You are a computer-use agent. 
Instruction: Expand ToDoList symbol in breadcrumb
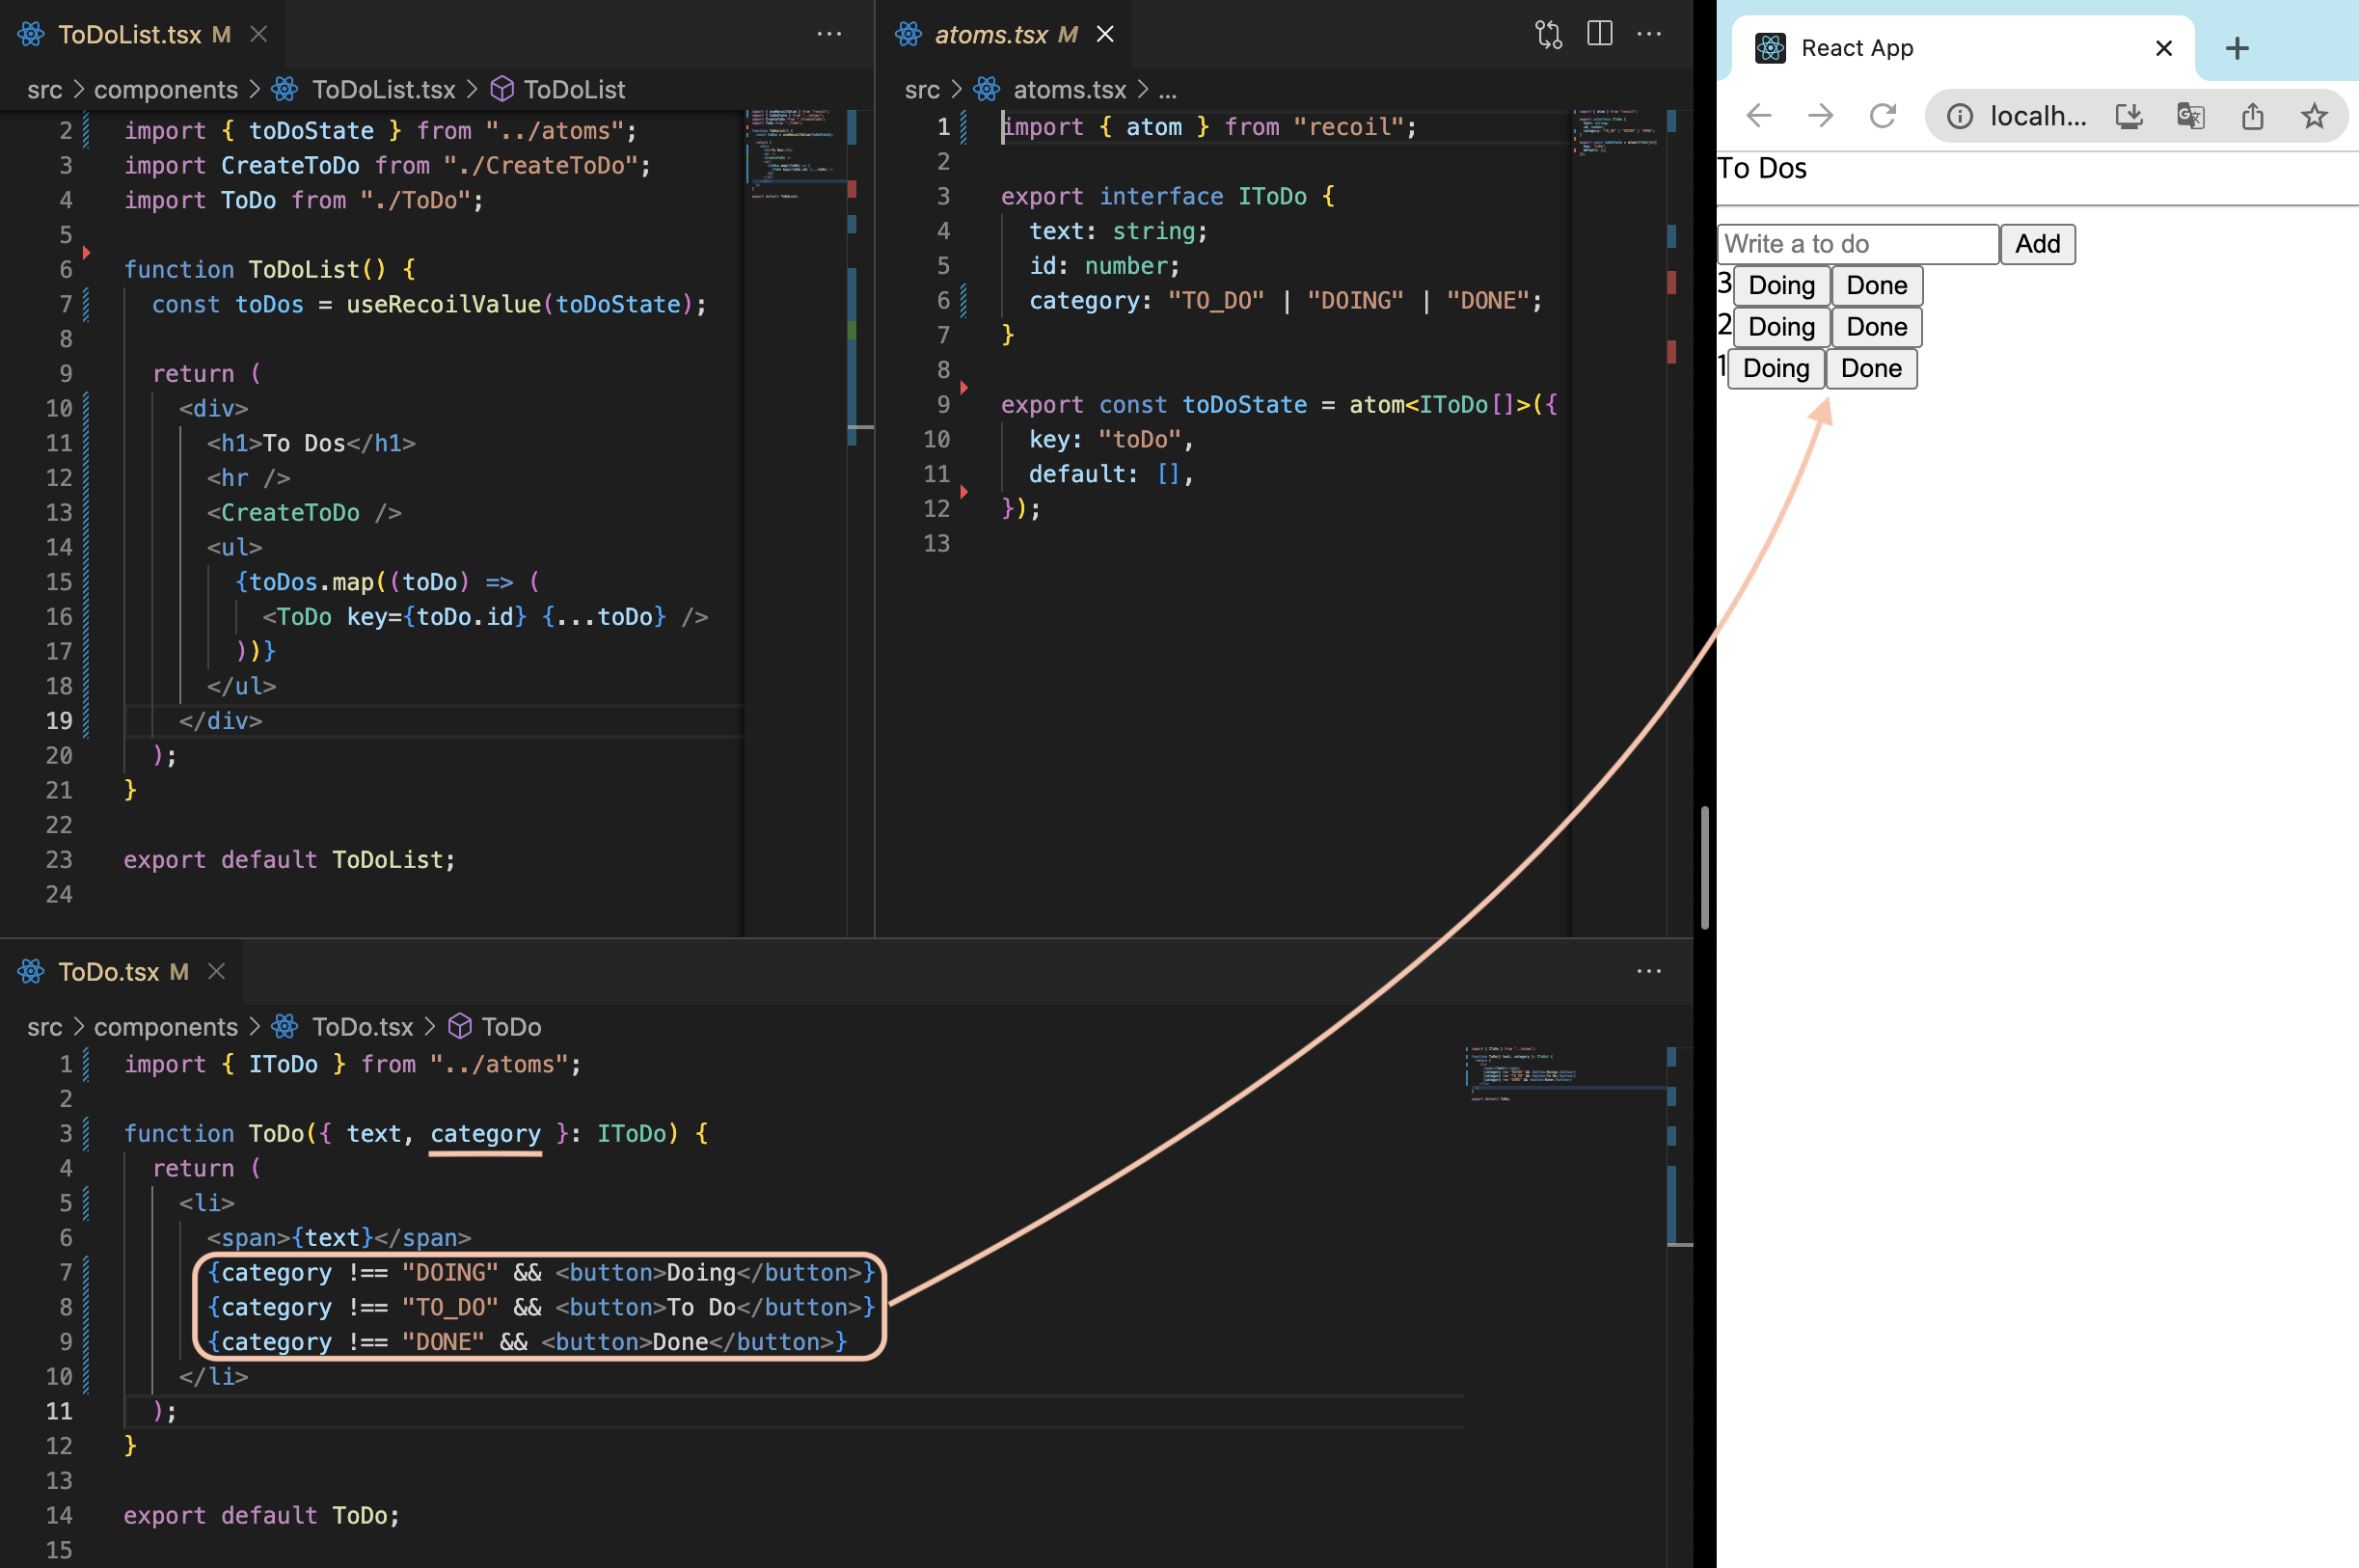click(574, 90)
